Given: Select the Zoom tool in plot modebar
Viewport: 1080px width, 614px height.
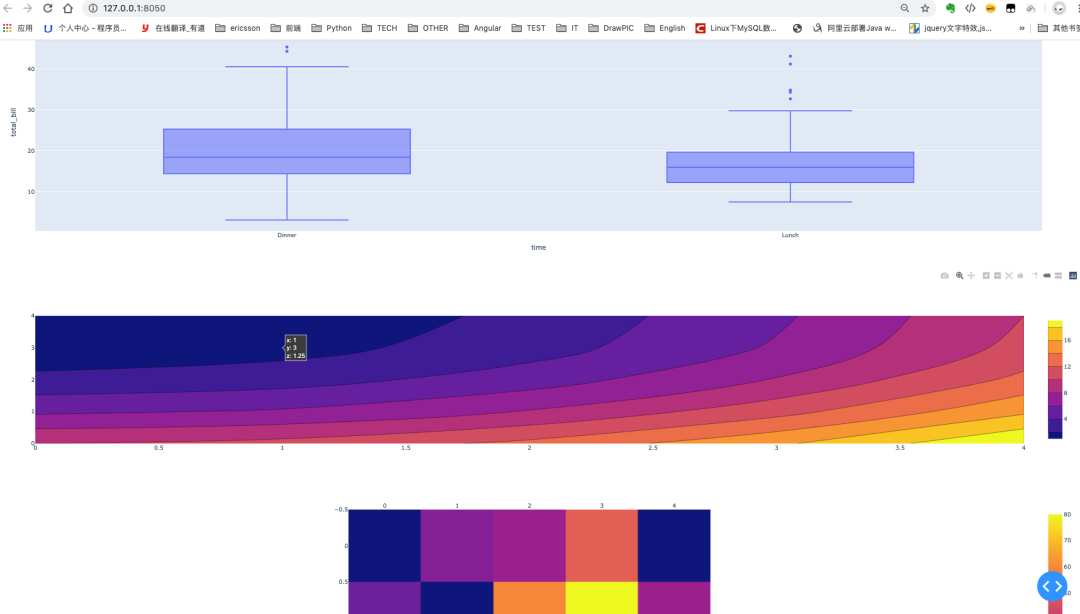Looking at the screenshot, I should (959, 276).
